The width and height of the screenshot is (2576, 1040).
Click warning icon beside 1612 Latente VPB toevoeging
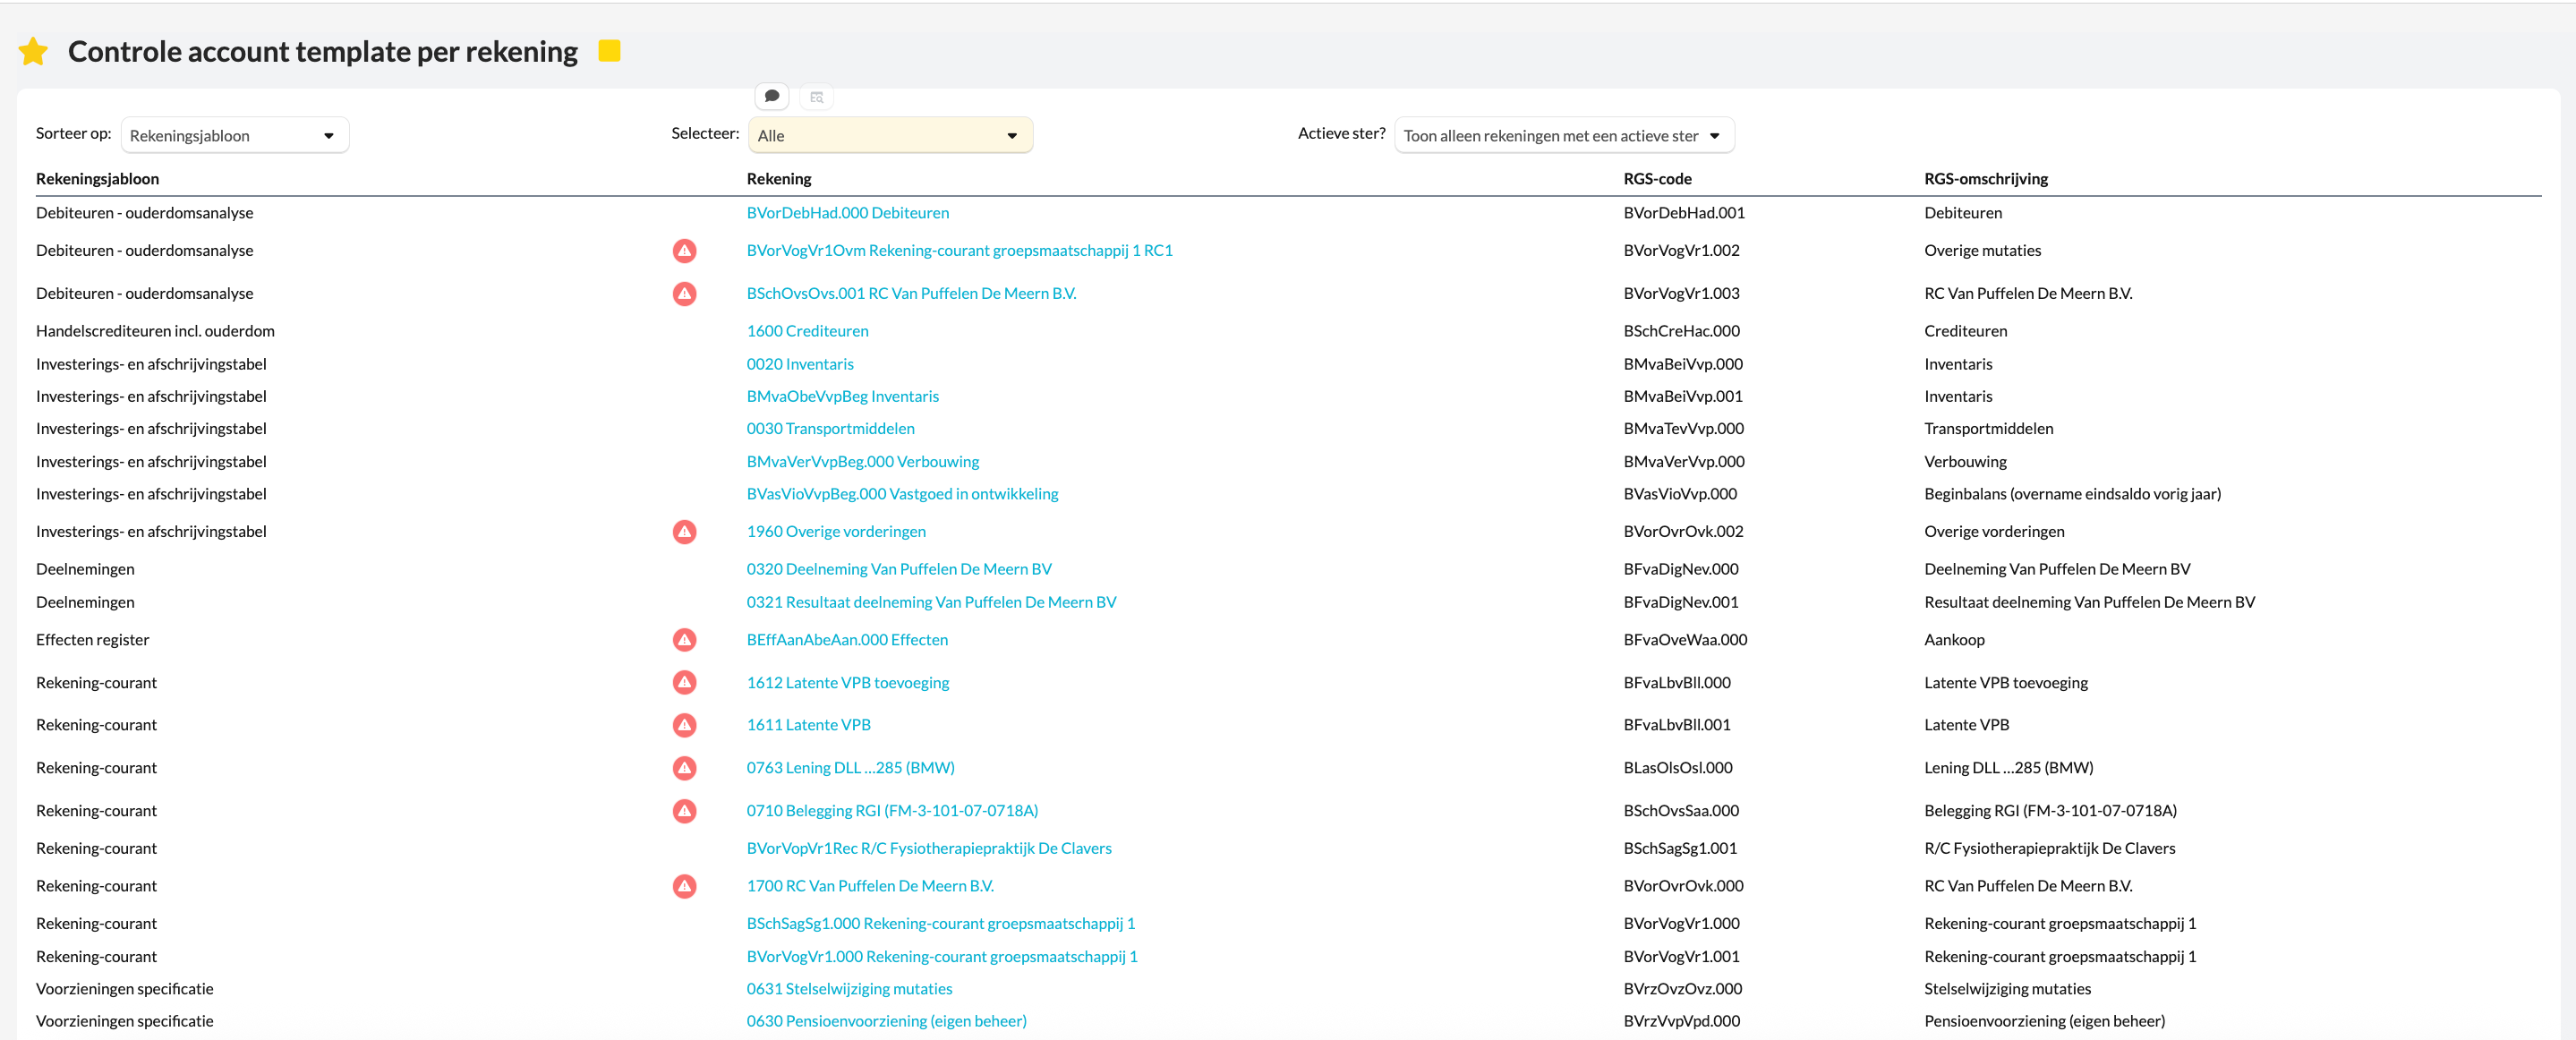684,683
